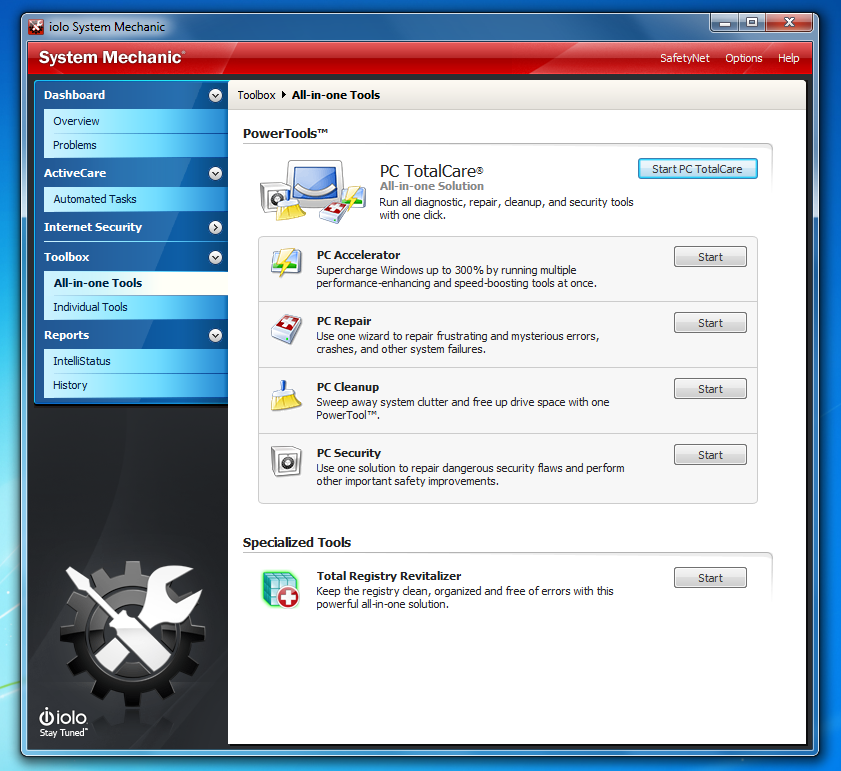Screen dimensions: 841x771
Task: Click the PC Accelerator lightning icon
Action: [x=286, y=262]
